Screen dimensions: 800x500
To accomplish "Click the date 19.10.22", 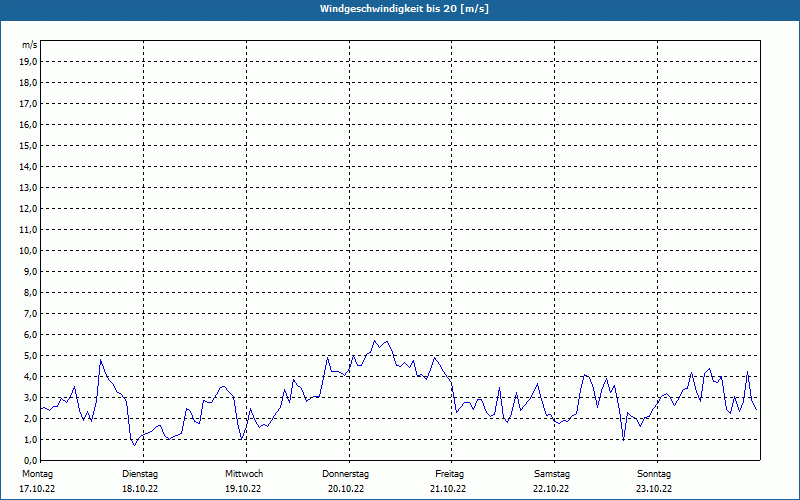I will coord(243,489).
